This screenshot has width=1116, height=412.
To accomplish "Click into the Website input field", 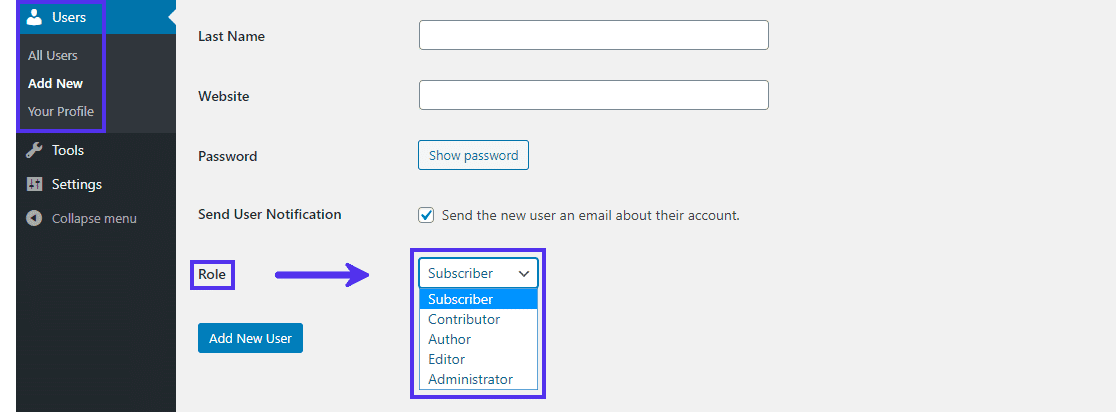I will pyautogui.click(x=593, y=96).
